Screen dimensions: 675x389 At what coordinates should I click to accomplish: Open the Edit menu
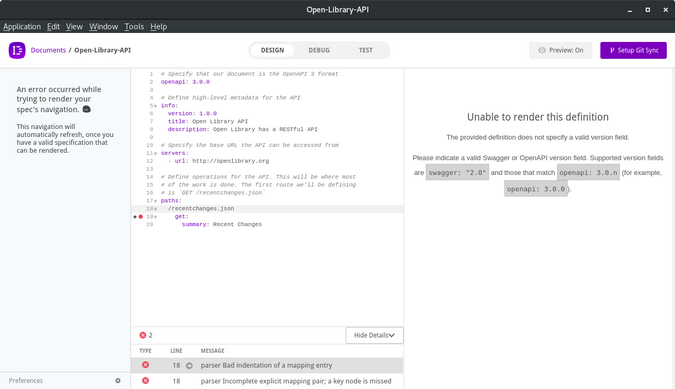click(53, 27)
